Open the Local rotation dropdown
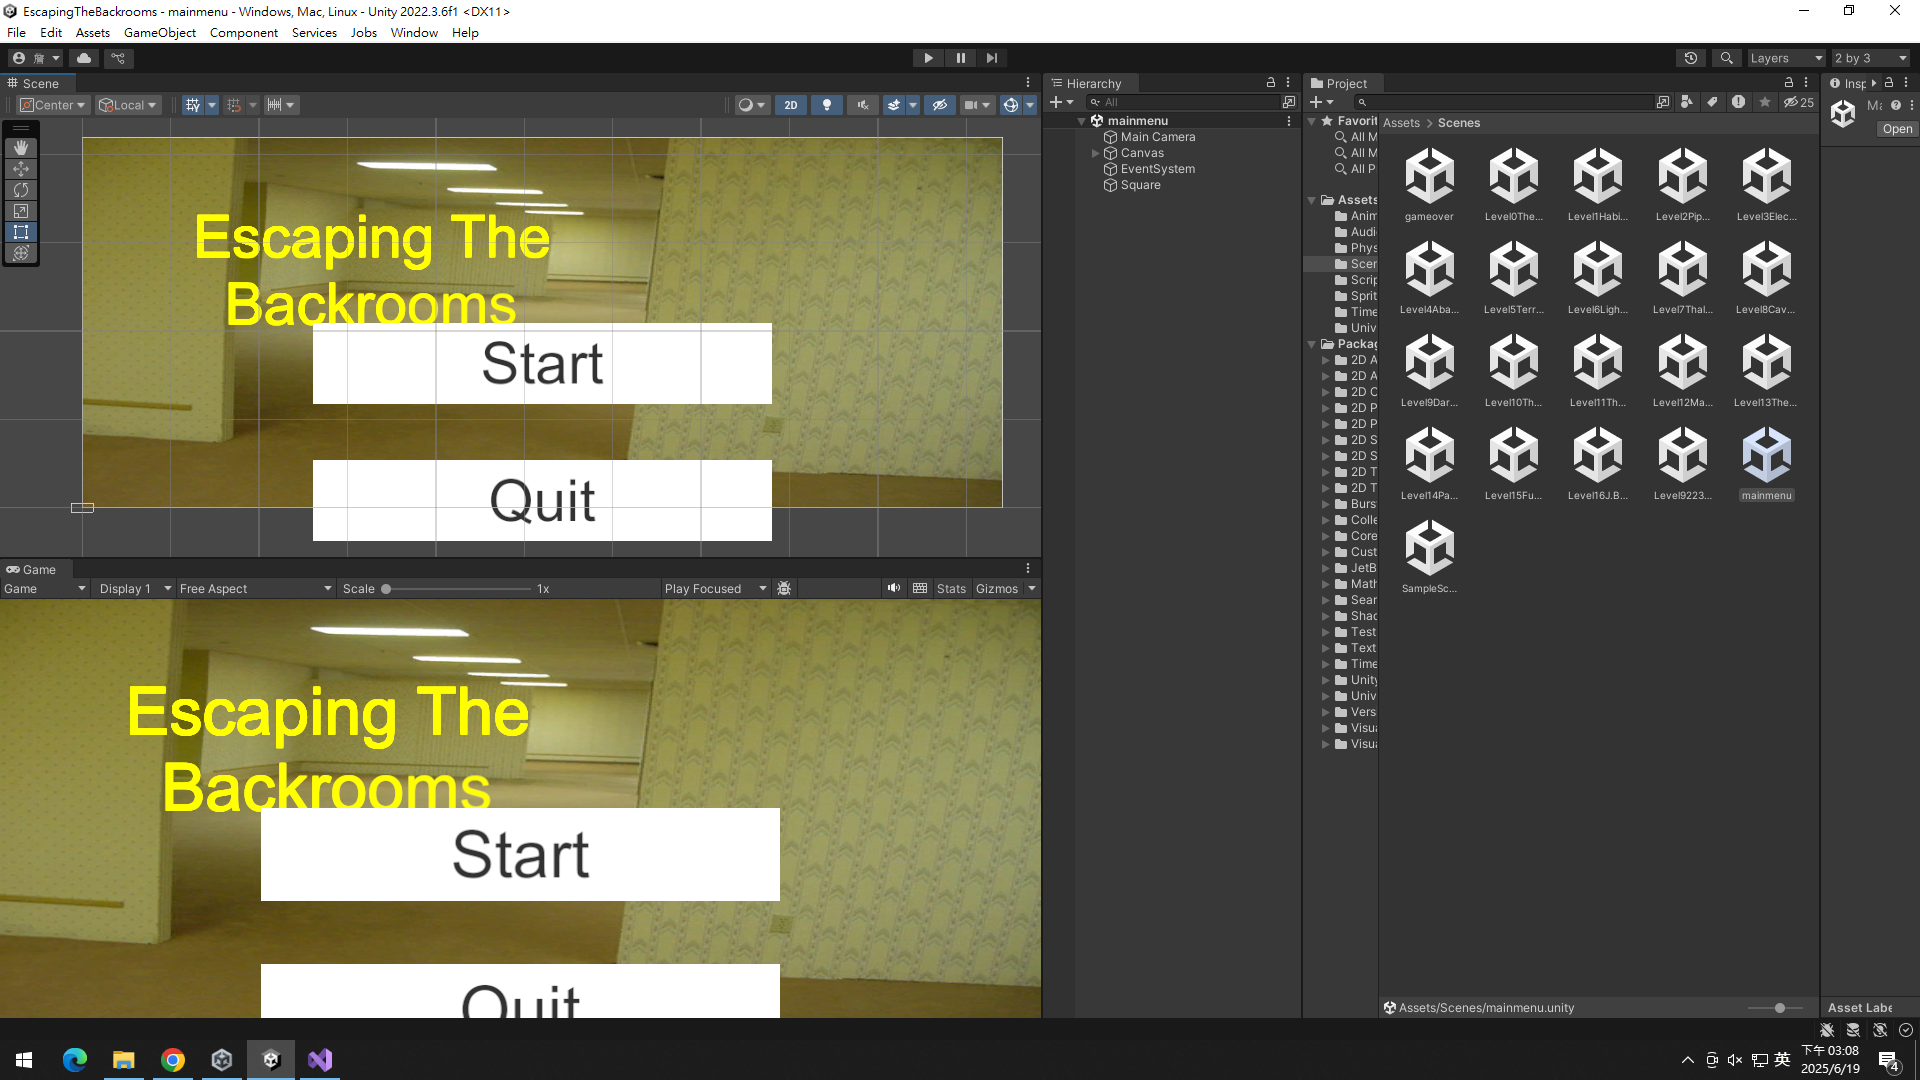1920x1080 pixels. 128,105
